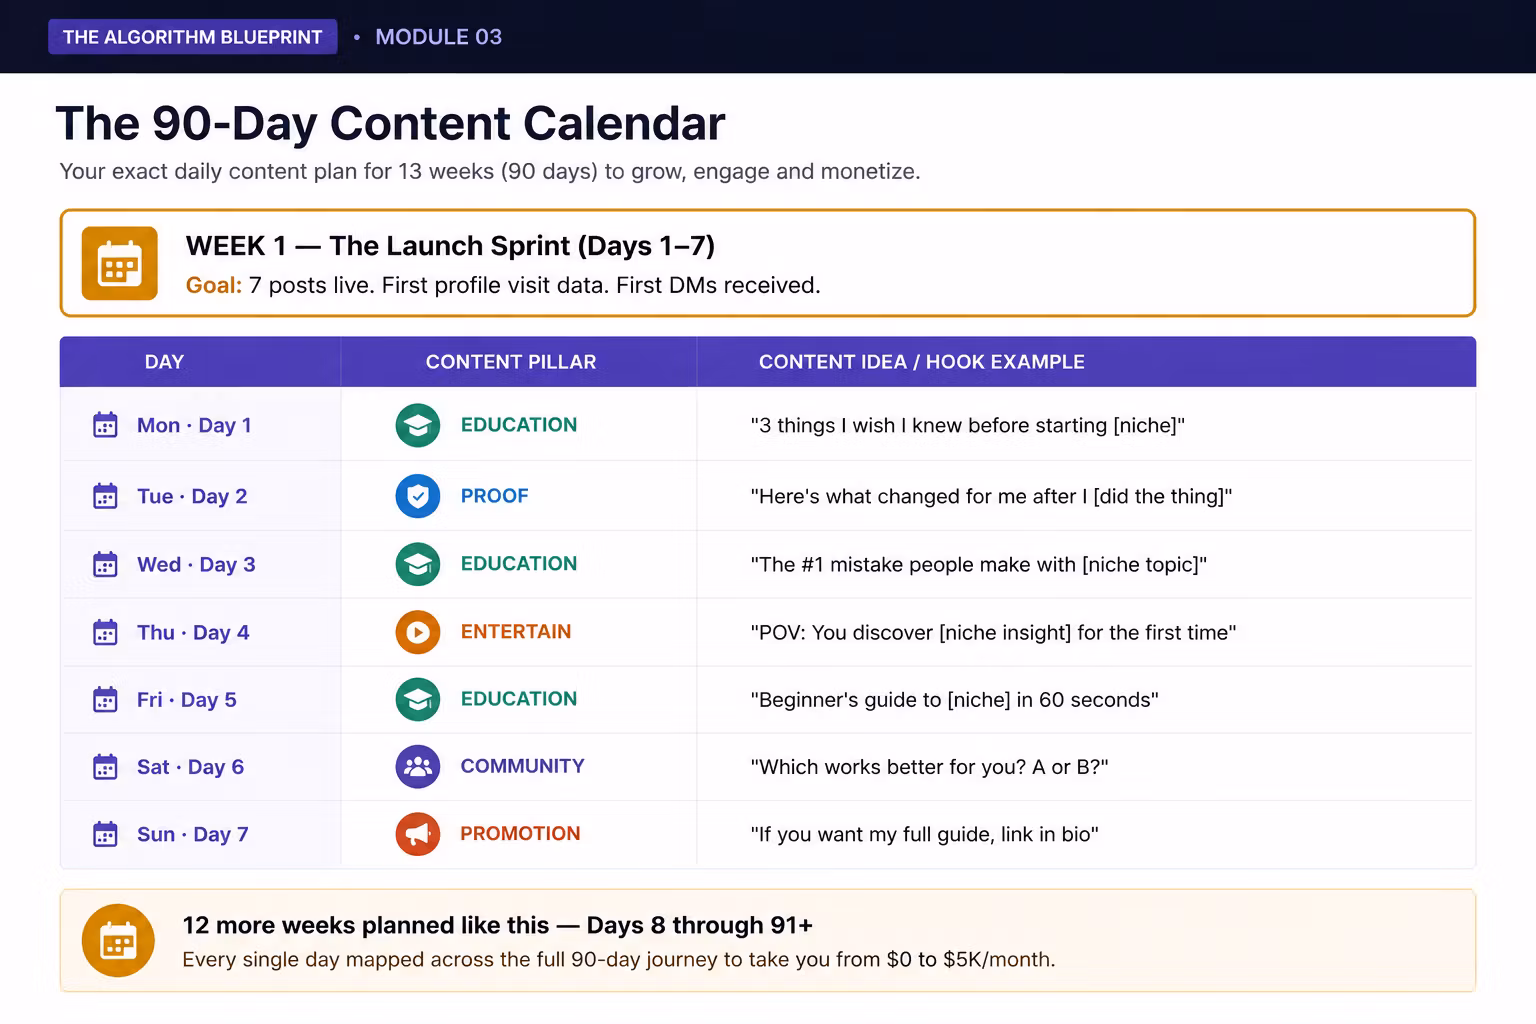Click the DAY column header
The image size is (1536, 1024).
[x=164, y=362]
